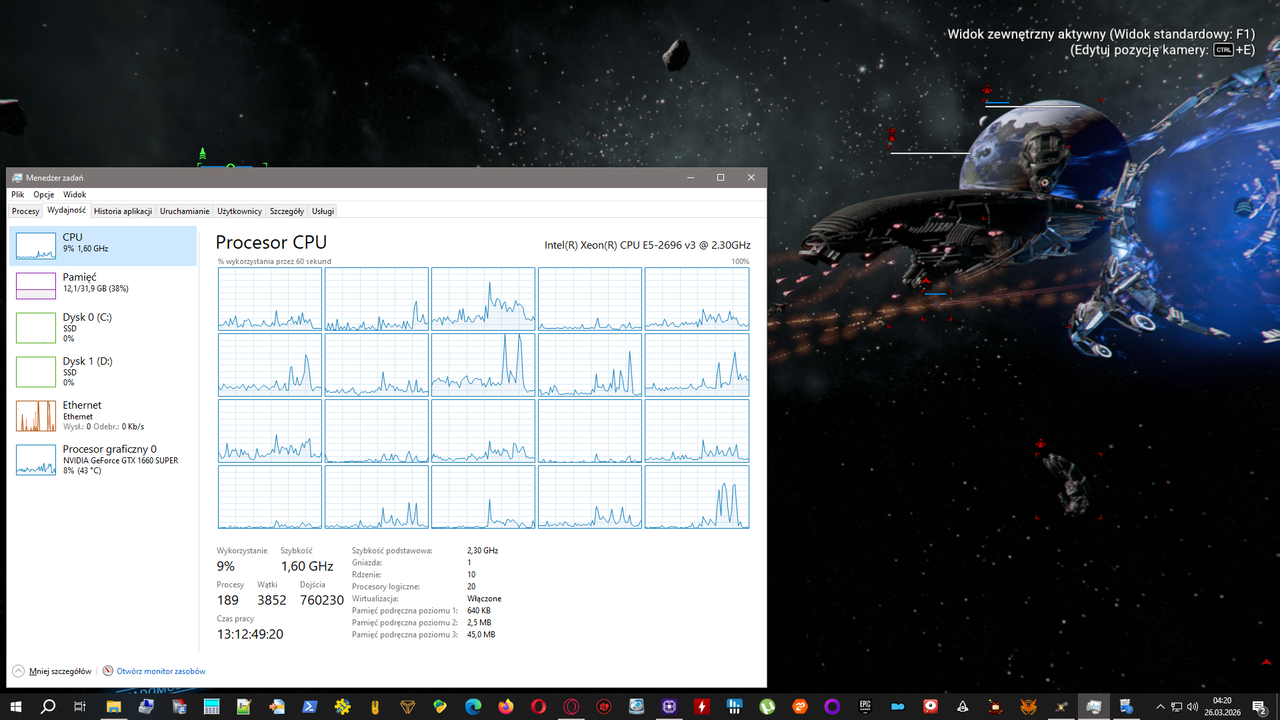Open the solid red Opera browser icon
This screenshot has width=1280, height=720.
click(538, 706)
